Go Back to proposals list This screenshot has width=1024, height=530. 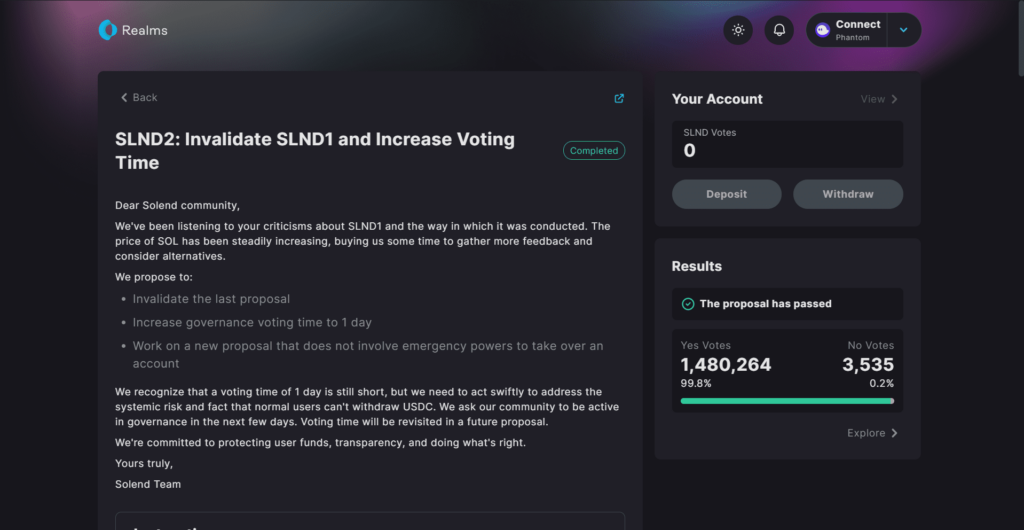click(x=139, y=97)
